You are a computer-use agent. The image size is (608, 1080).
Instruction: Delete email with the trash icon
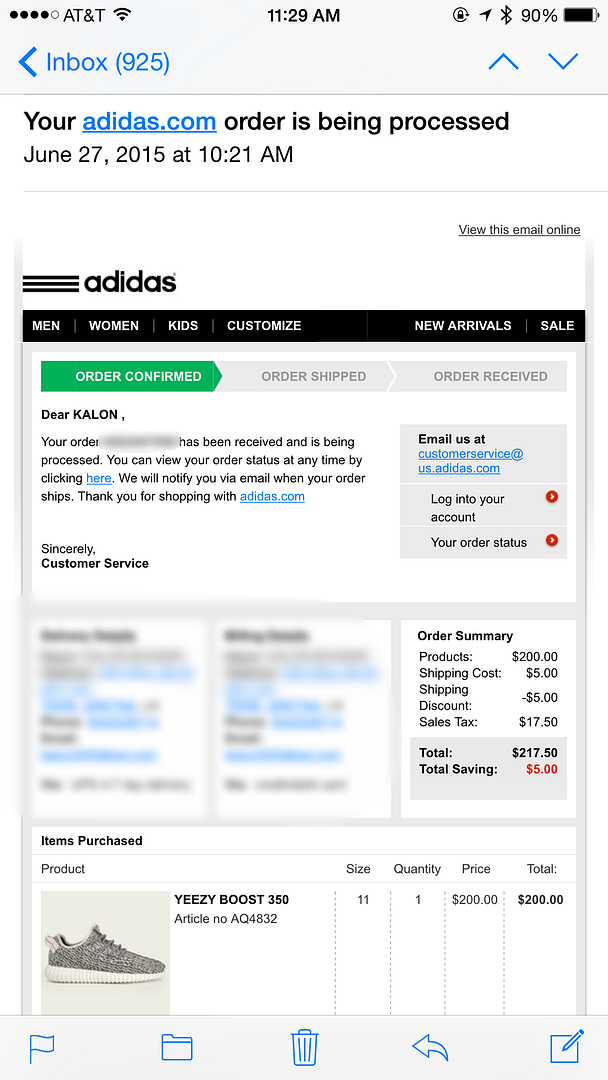click(x=304, y=1047)
